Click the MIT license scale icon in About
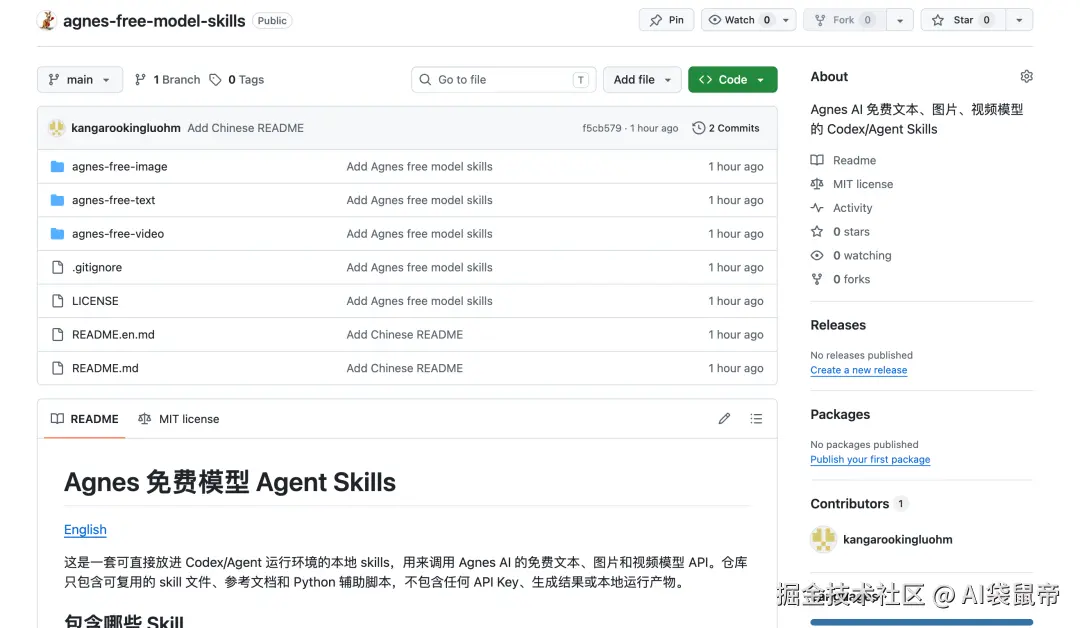 point(817,184)
